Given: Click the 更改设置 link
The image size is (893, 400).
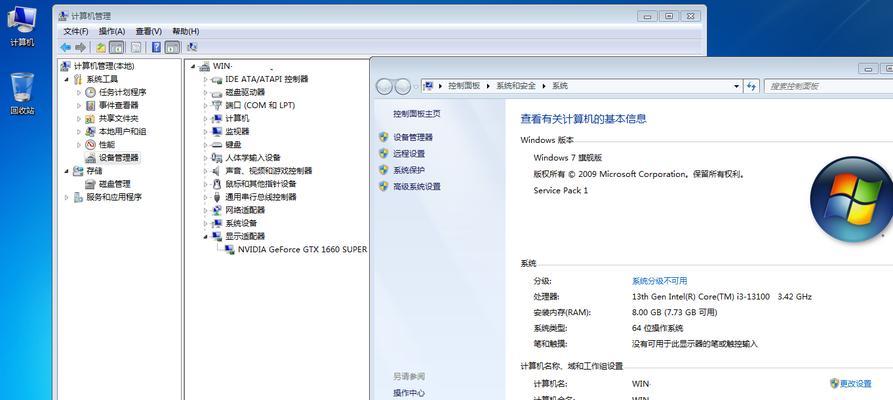Looking at the screenshot, I should pyautogui.click(x=855, y=383).
